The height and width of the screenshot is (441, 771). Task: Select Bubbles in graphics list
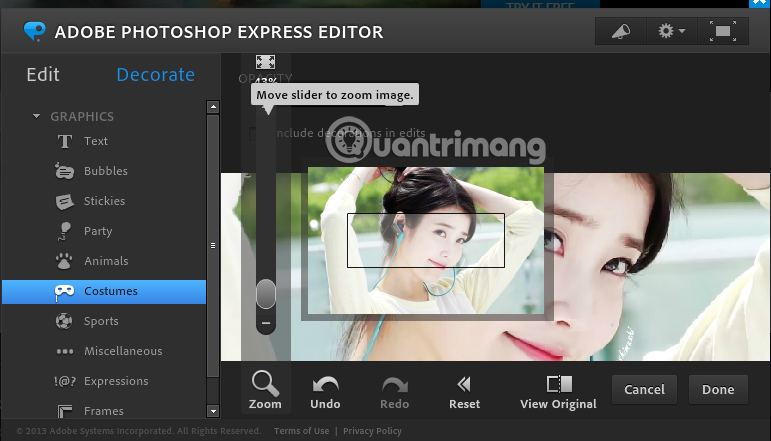pos(106,171)
